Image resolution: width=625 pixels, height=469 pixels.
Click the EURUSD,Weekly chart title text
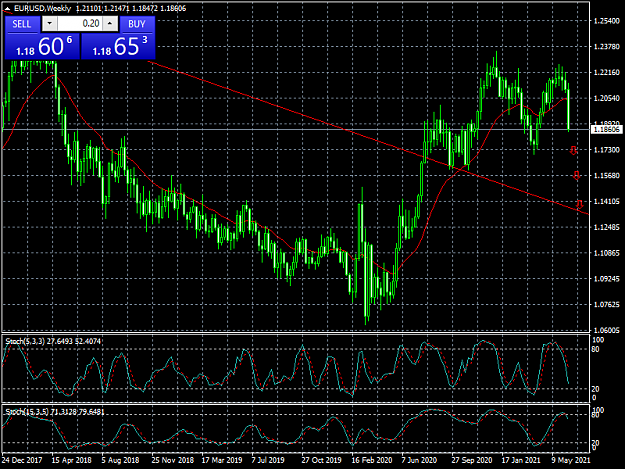click(43, 8)
